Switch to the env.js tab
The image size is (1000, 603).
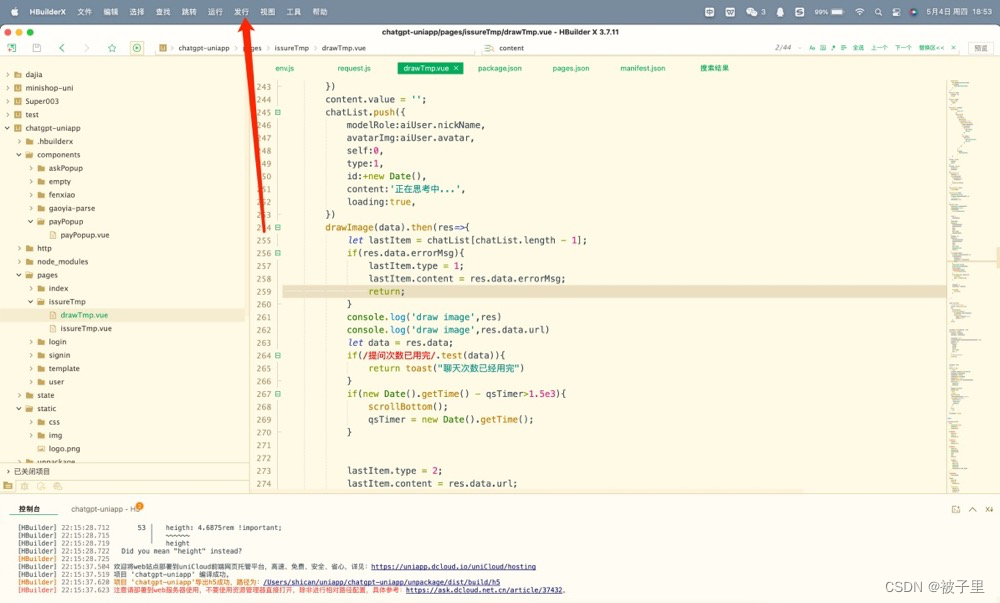point(284,68)
